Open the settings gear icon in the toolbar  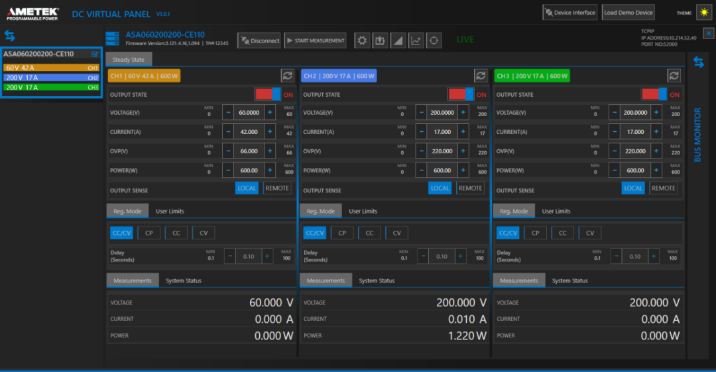[362, 41]
